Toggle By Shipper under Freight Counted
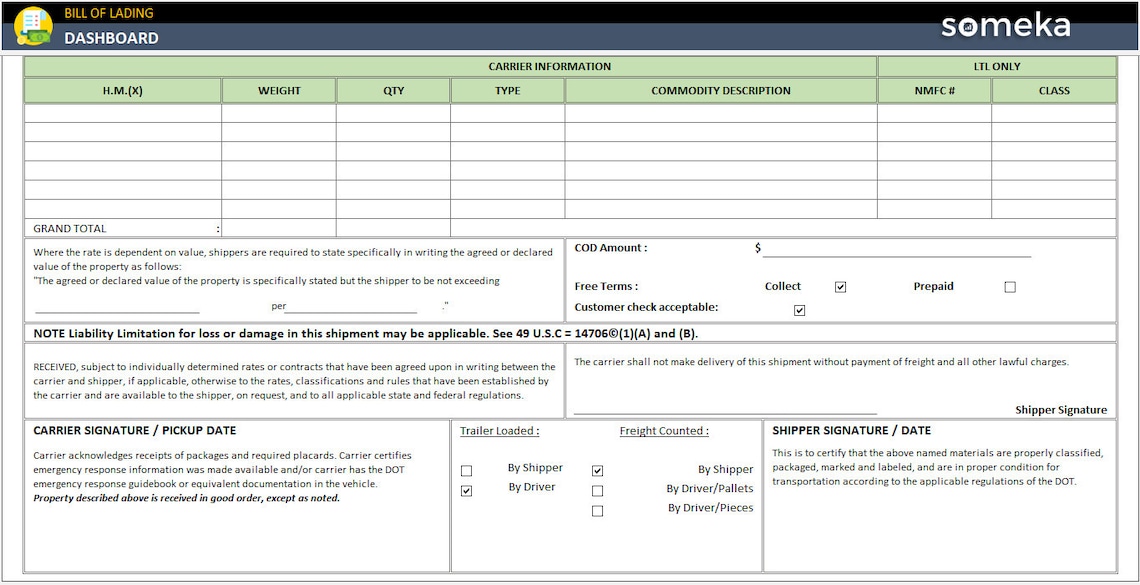 pyautogui.click(x=597, y=469)
